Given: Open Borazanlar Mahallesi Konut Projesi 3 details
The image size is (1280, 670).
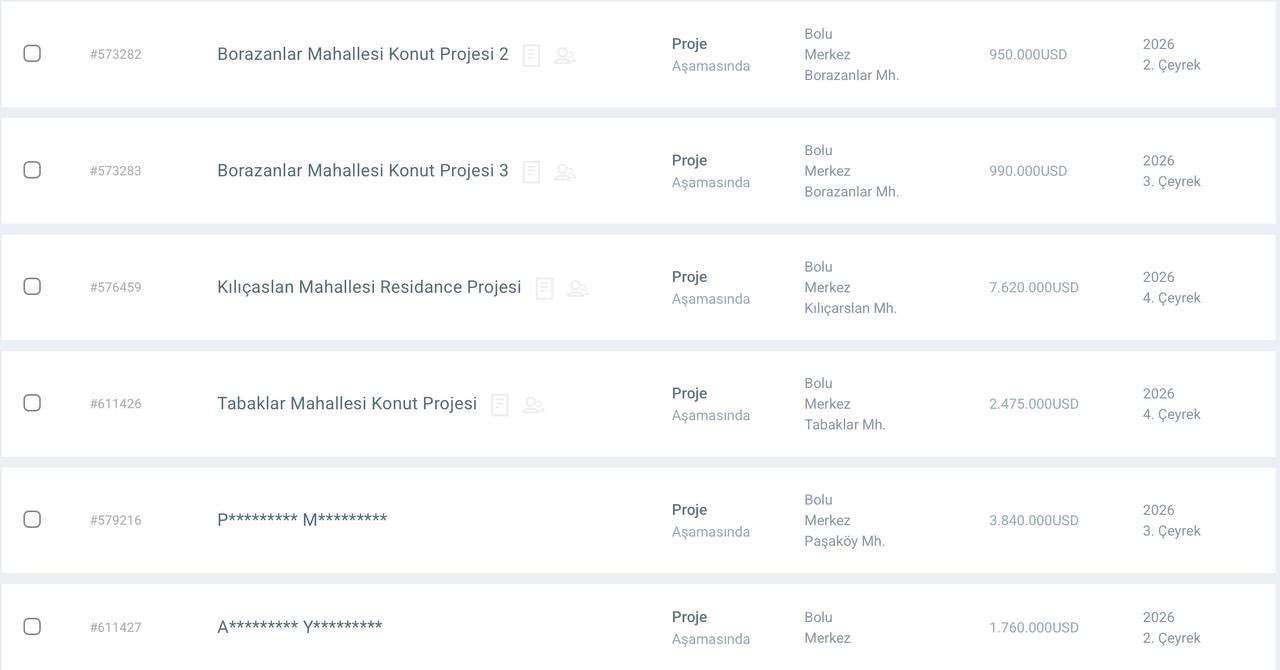Looking at the screenshot, I should click(x=362, y=171).
